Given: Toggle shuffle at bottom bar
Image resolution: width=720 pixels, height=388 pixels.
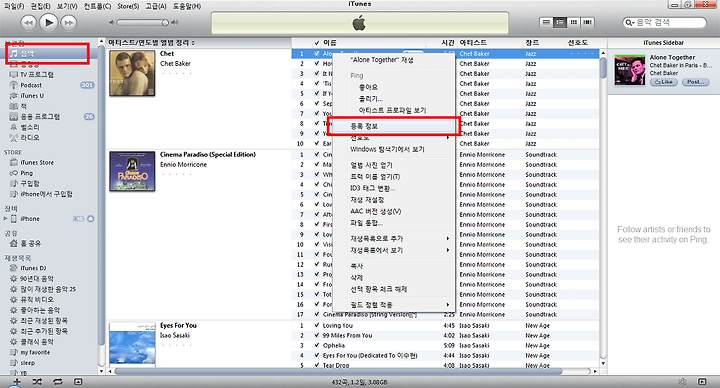Looking at the screenshot, I should tap(37, 382).
